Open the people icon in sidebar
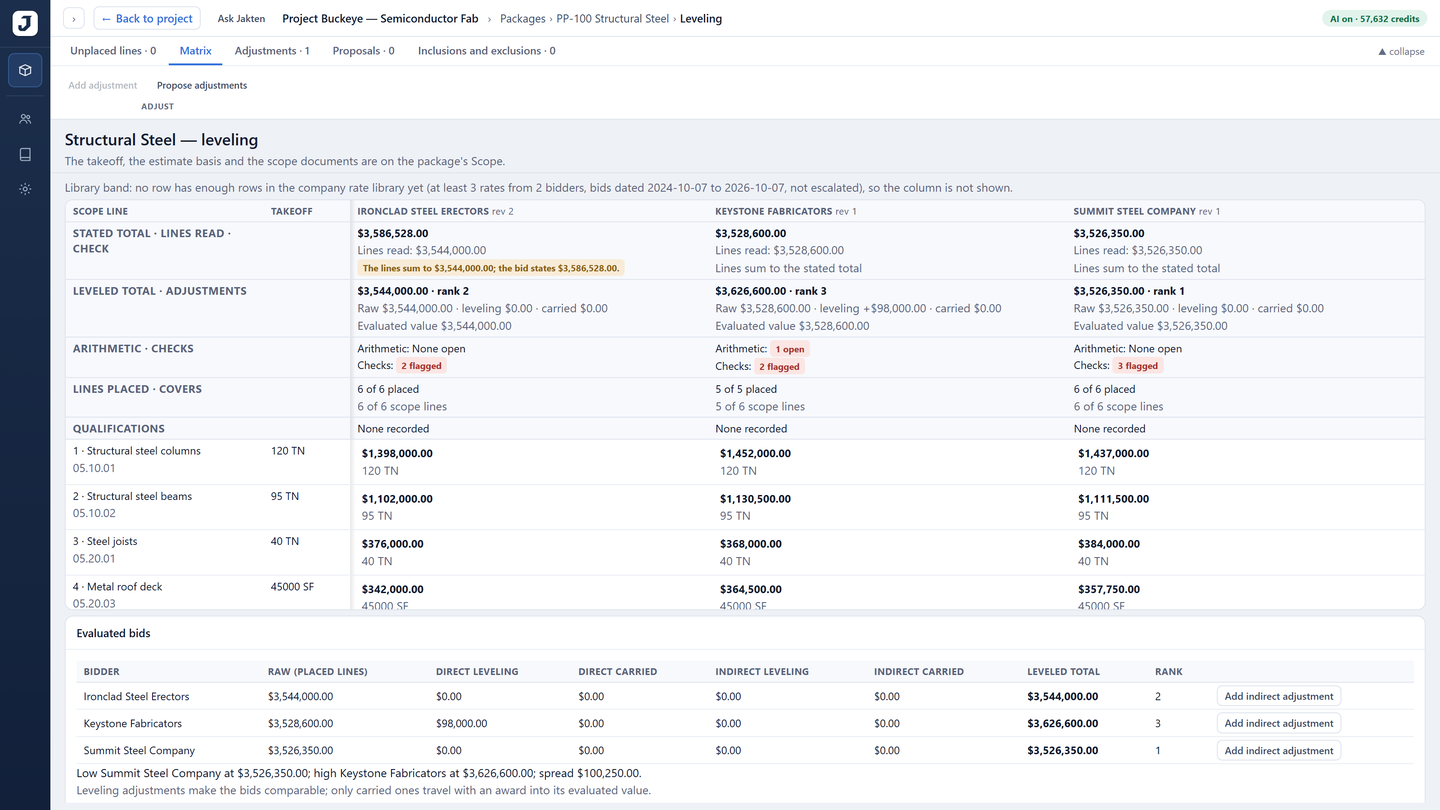Screen dimensions: 1440x810 tap(25, 119)
